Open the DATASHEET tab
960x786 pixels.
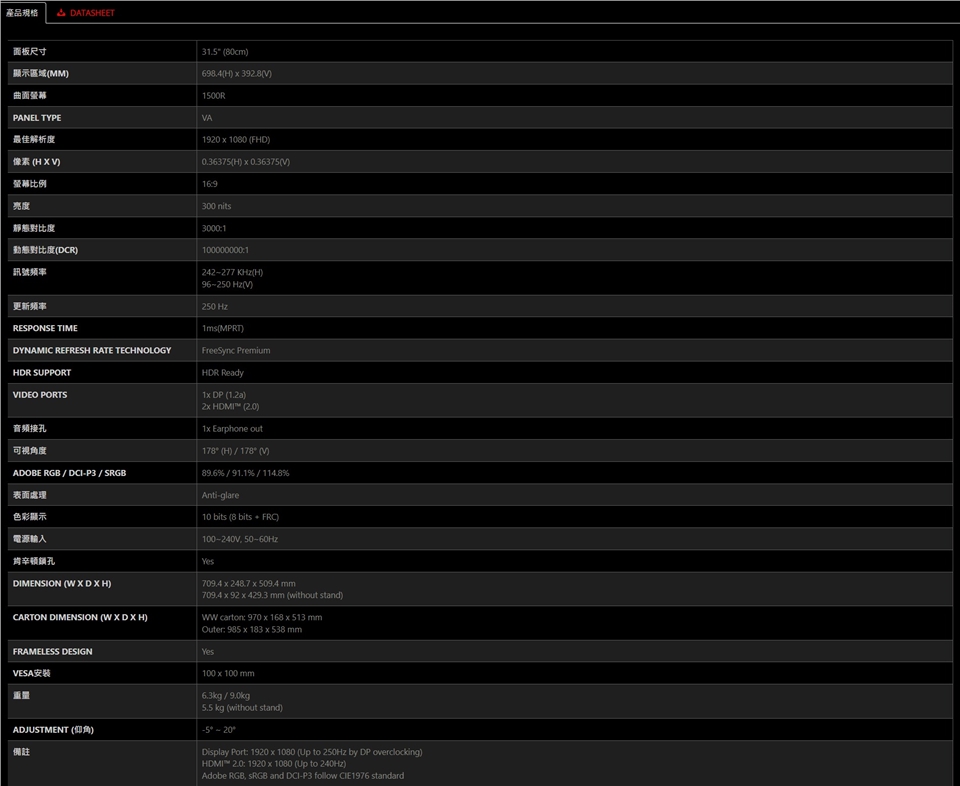(92, 13)
